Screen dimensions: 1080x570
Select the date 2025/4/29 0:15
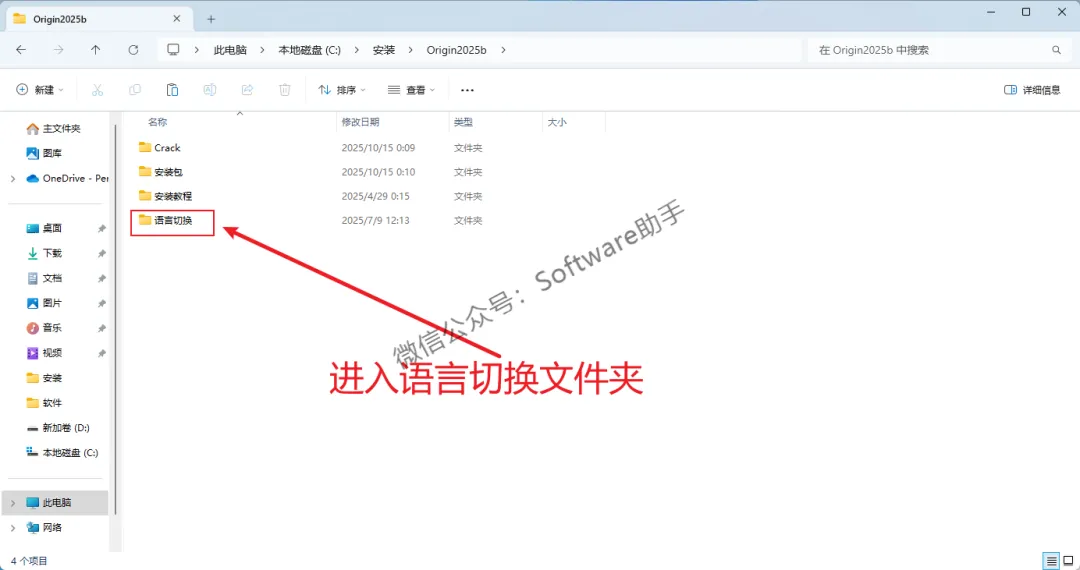tap(375, 196)
